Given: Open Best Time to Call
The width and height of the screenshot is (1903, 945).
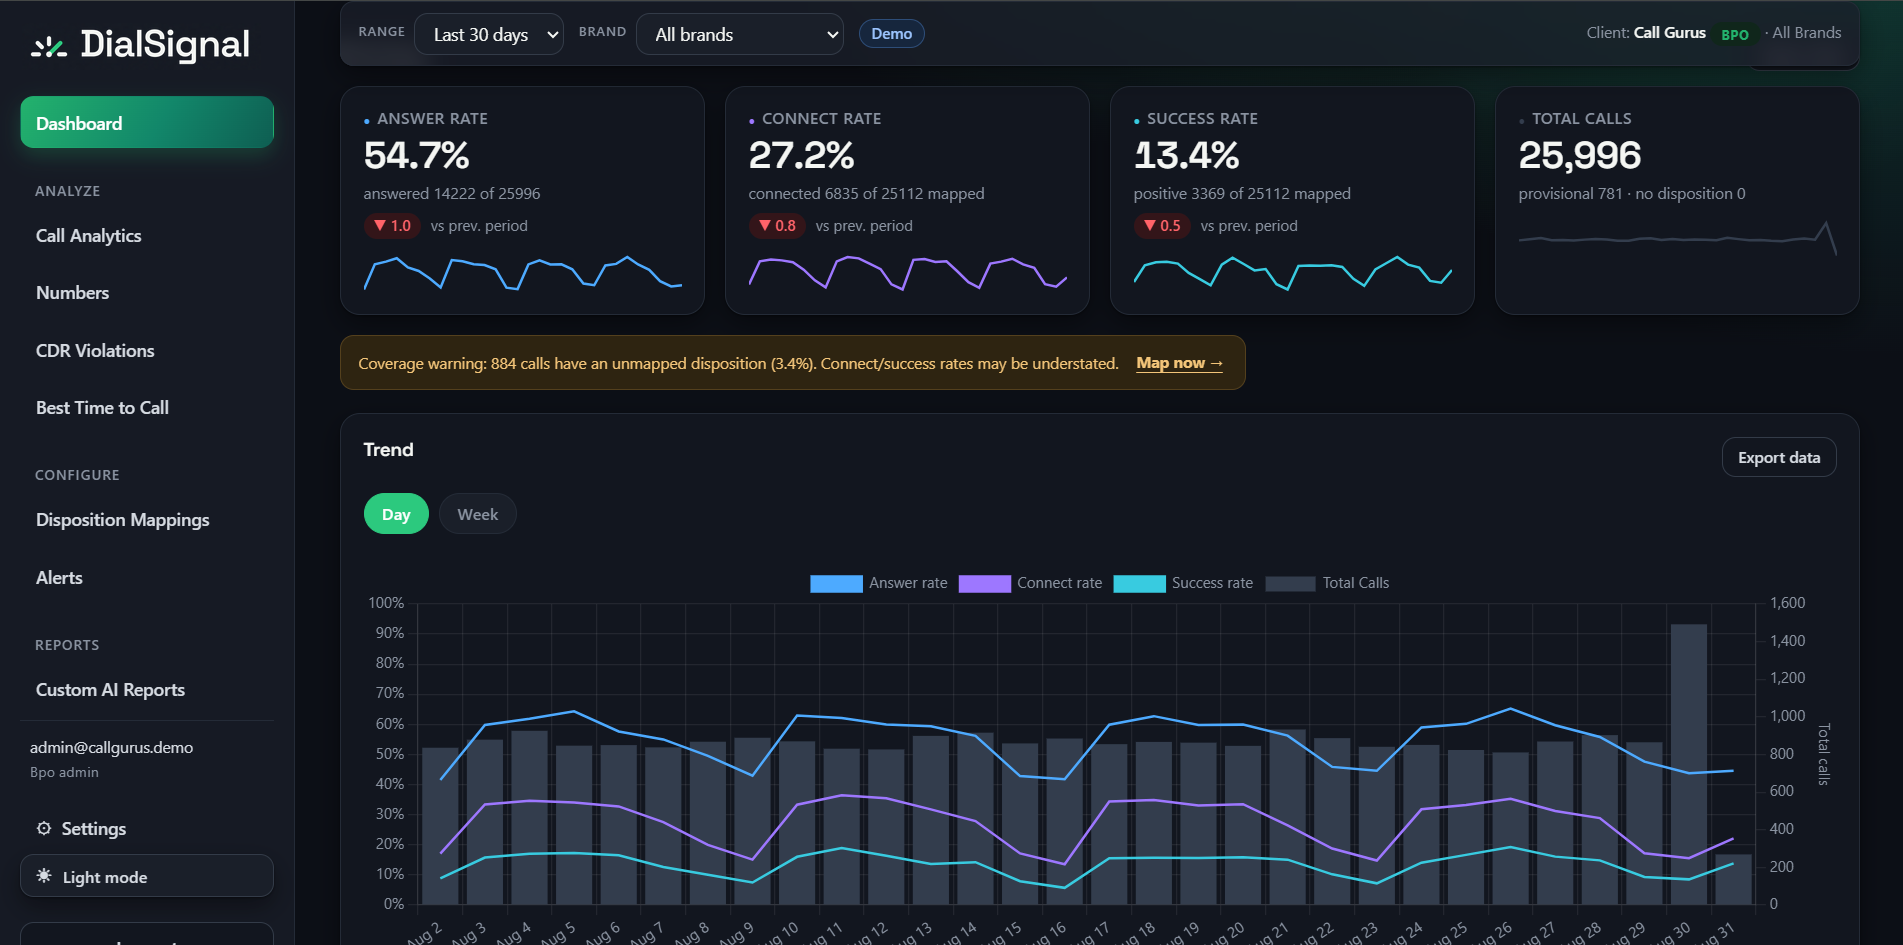Looking at the screenshot, I should [102, 408].
